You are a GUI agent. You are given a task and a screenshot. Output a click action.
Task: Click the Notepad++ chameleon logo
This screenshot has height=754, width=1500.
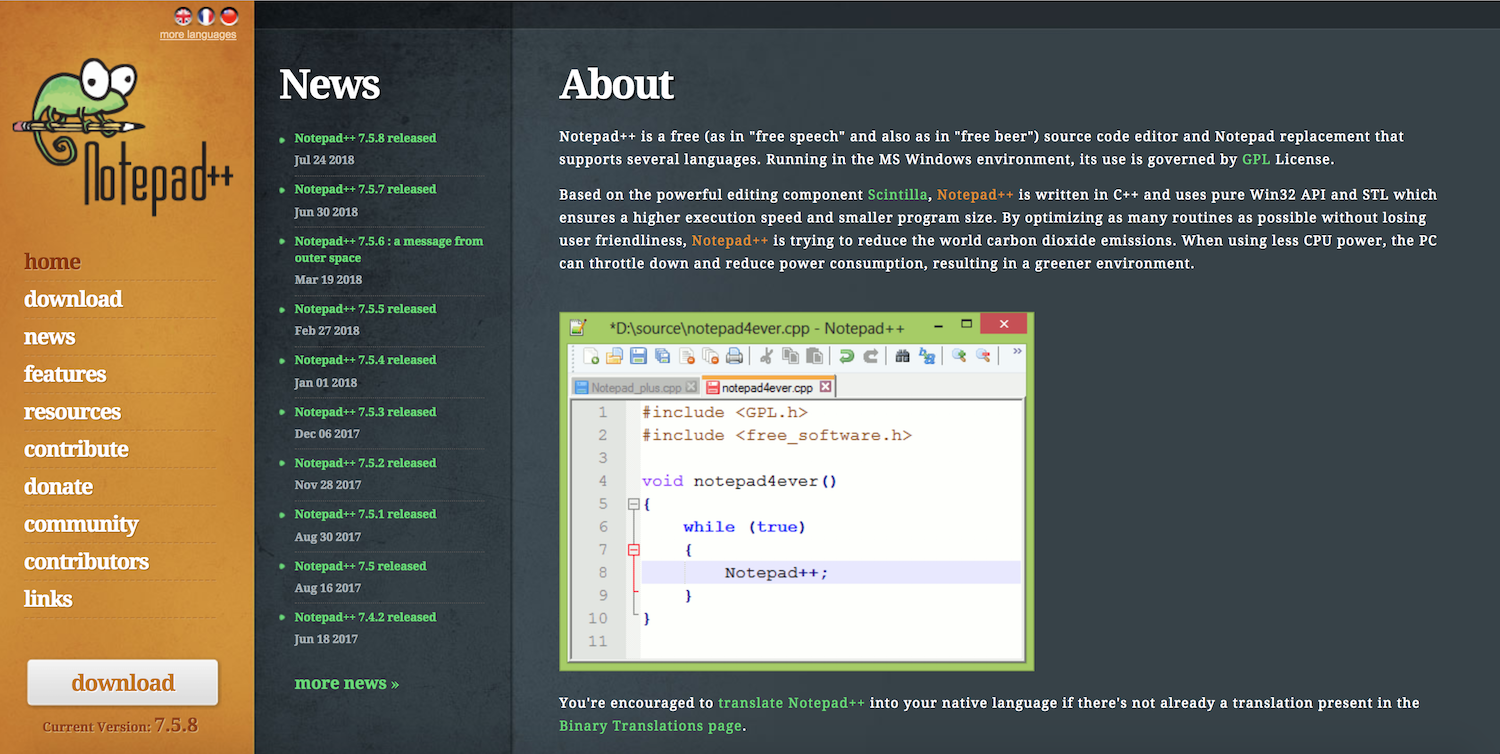(123, 135)
